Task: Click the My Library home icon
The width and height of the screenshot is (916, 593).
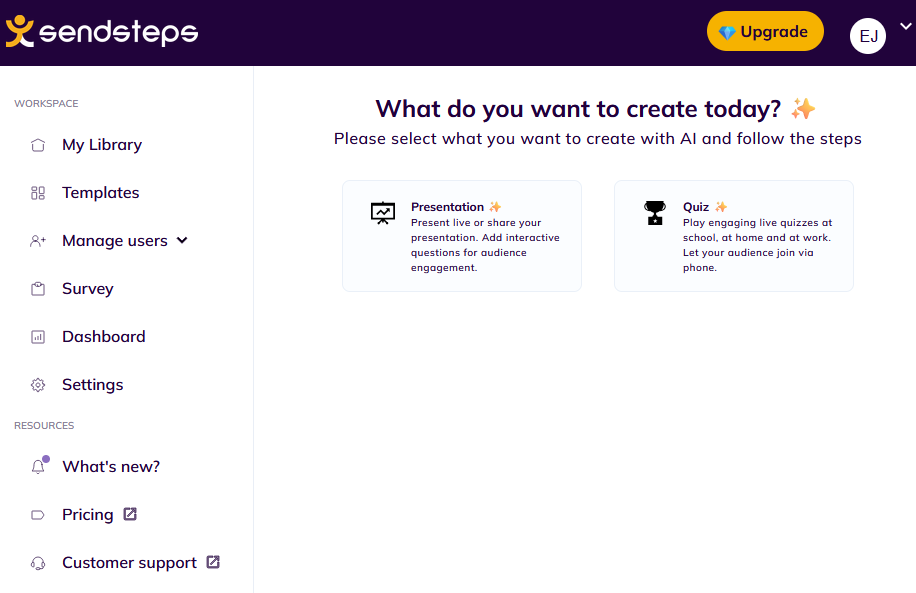Action: point(38,145)
